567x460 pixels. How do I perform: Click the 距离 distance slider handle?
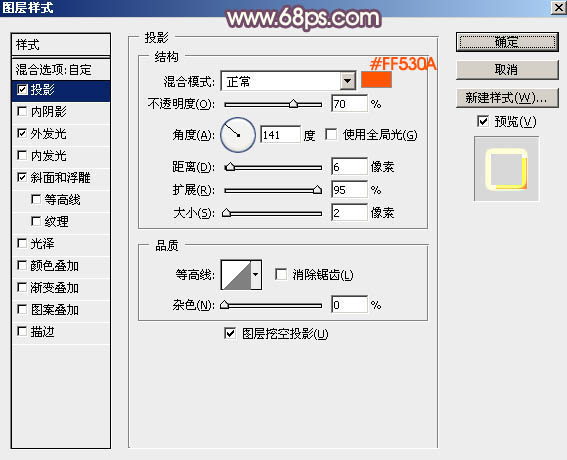click(x=230, y=167)
